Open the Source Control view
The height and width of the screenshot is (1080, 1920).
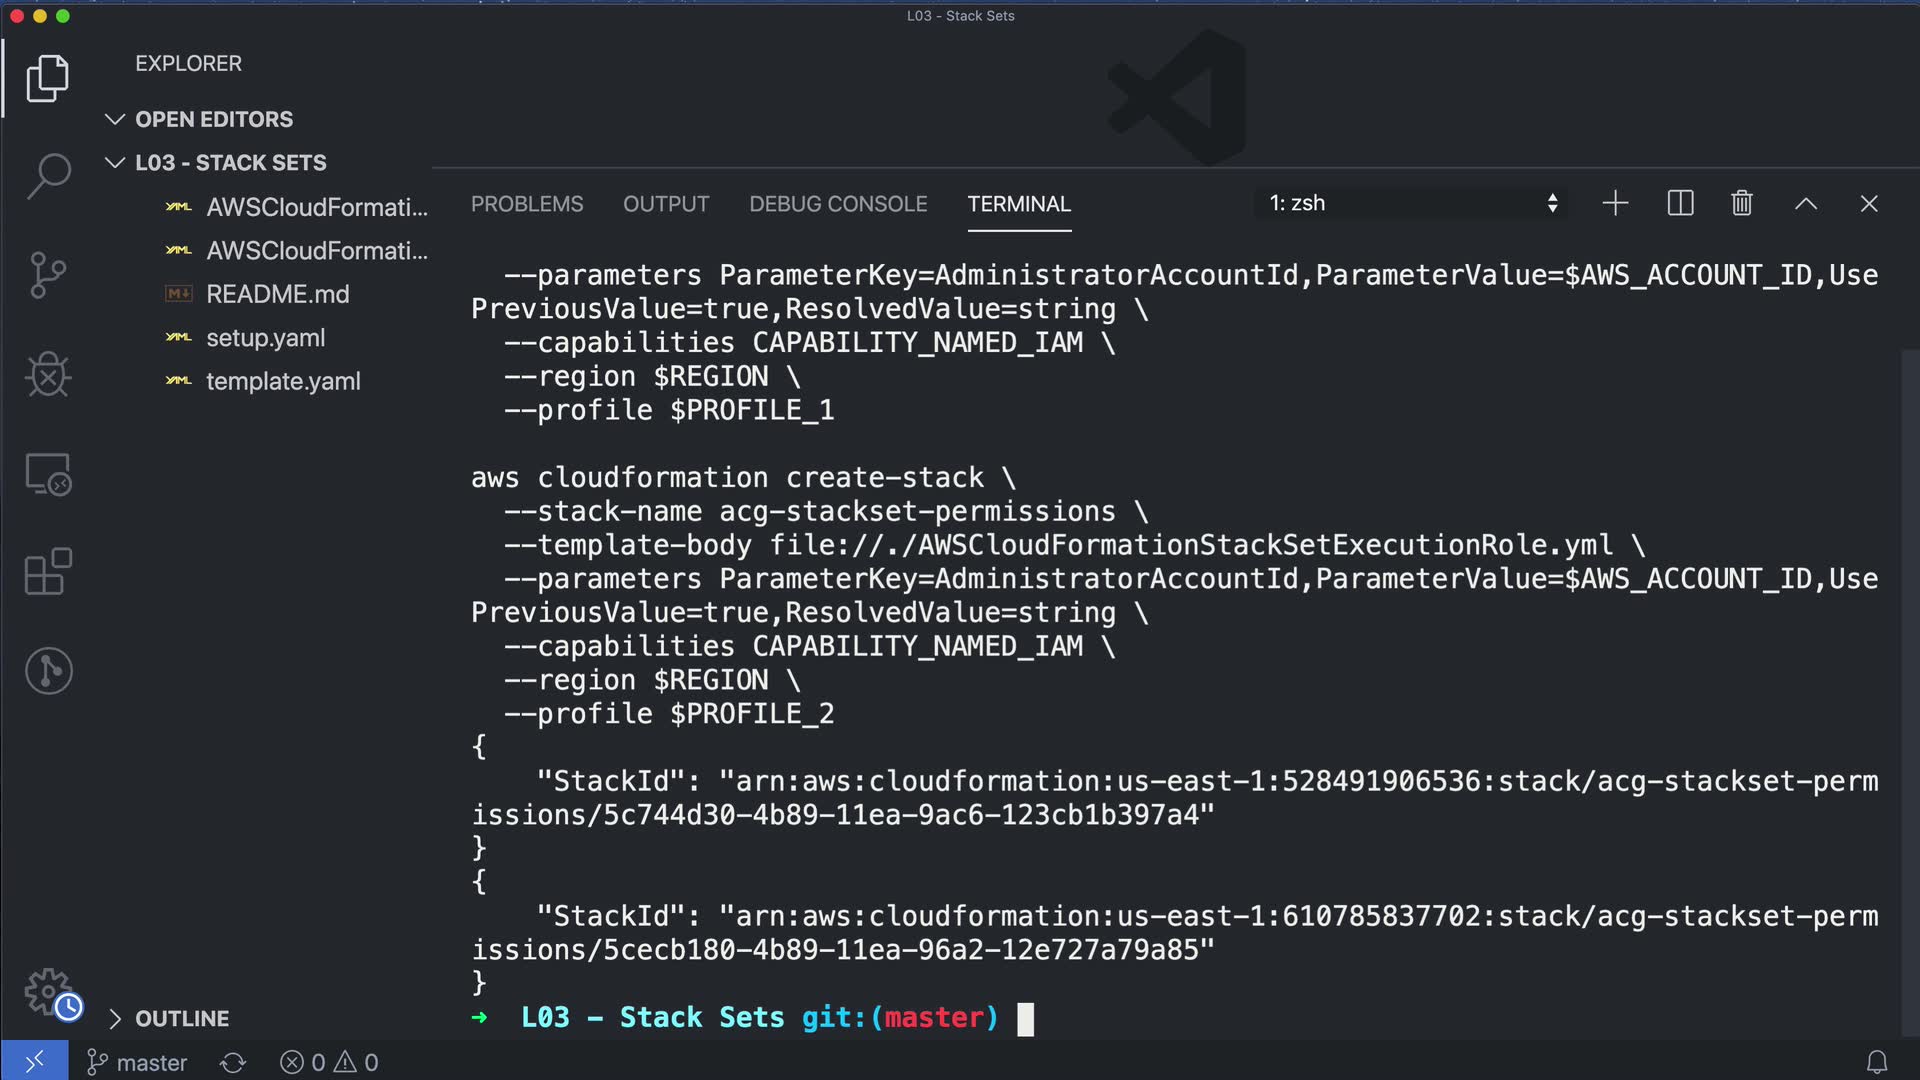48,275
